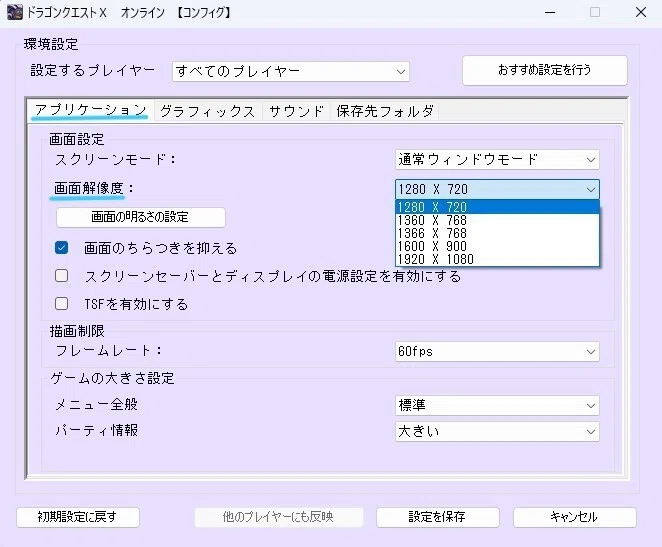
Task: Select 1920 X 1080 resolution option
Action: click(x=497, y=259)
